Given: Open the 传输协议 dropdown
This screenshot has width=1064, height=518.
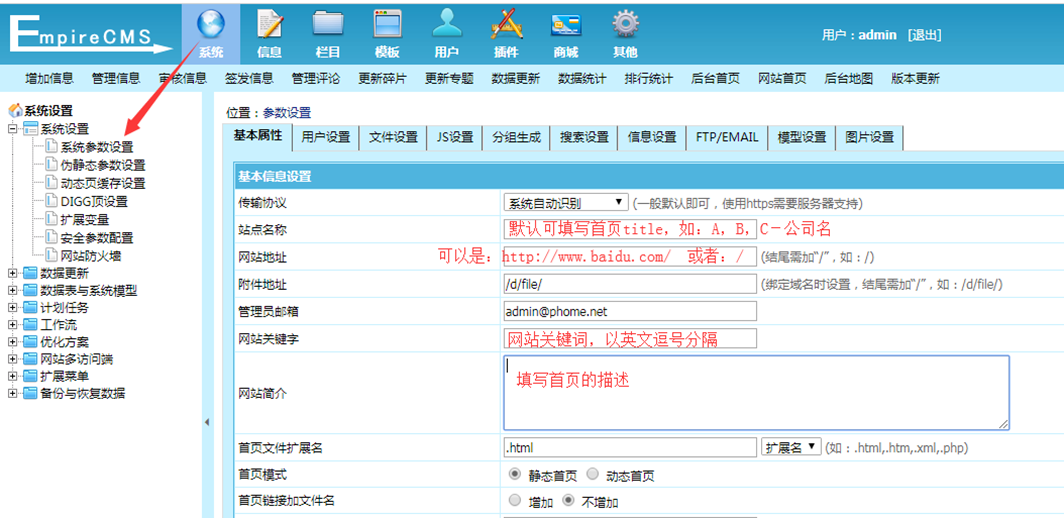Looking at the screenshot, I should (x=565, y=203).
